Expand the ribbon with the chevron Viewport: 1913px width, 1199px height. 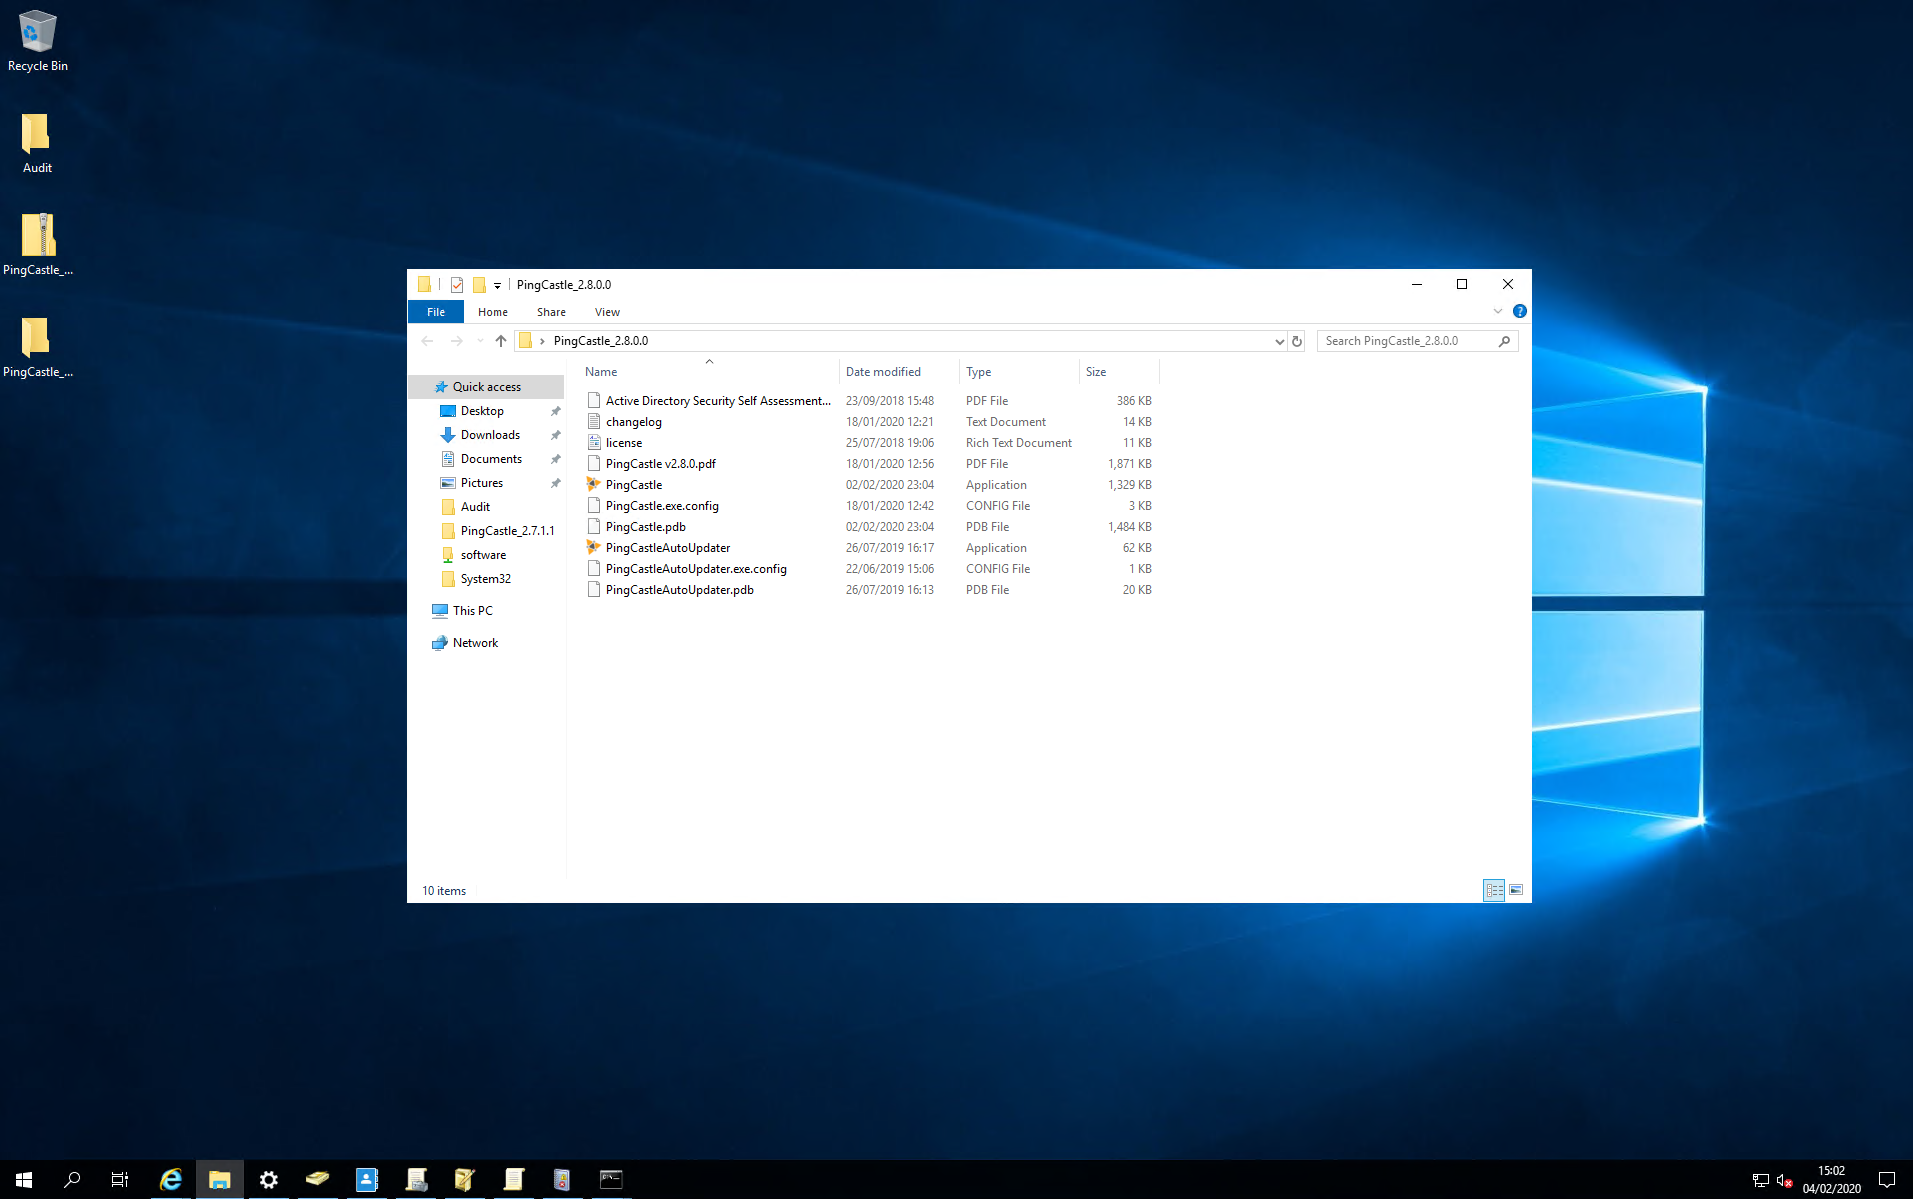click(1498, 311)
